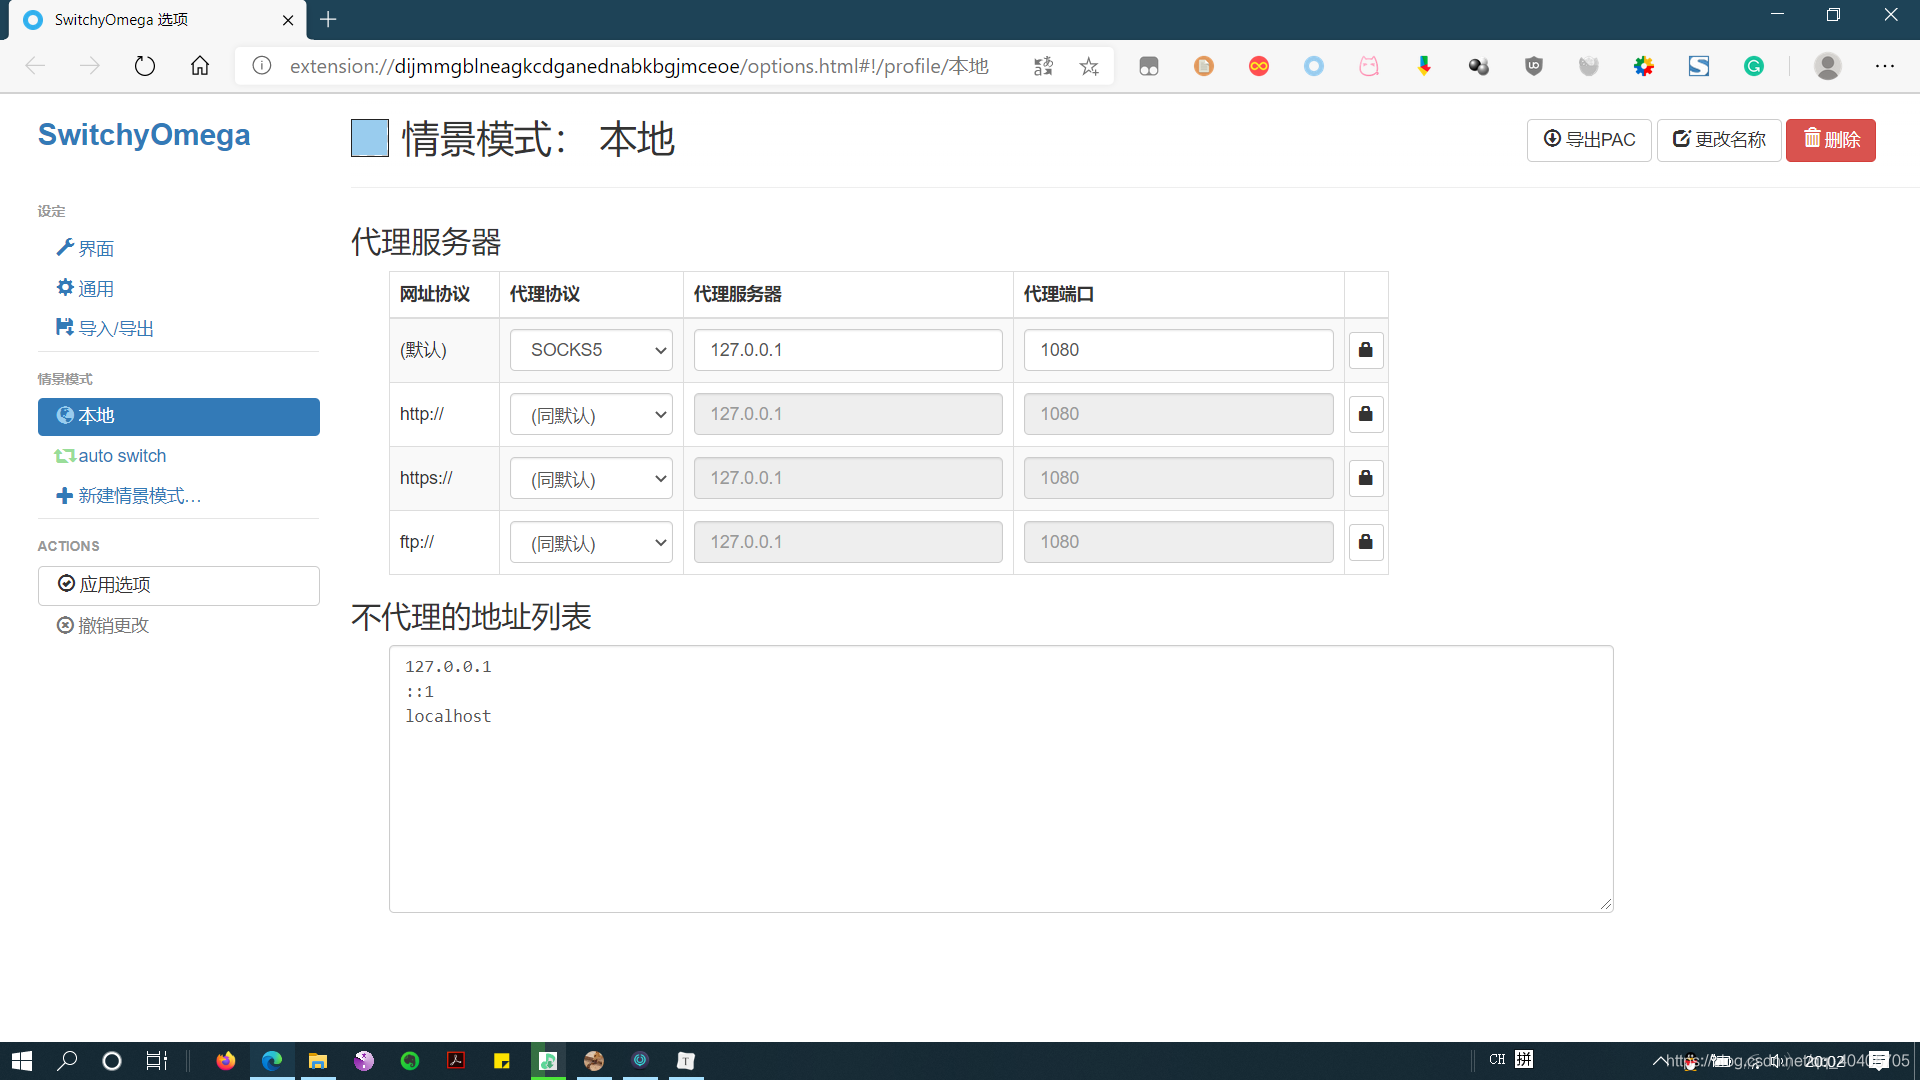Click the SwitchyOmega logo title
The height and width of the screenshot is (1080, 1920).
point(144,135)
